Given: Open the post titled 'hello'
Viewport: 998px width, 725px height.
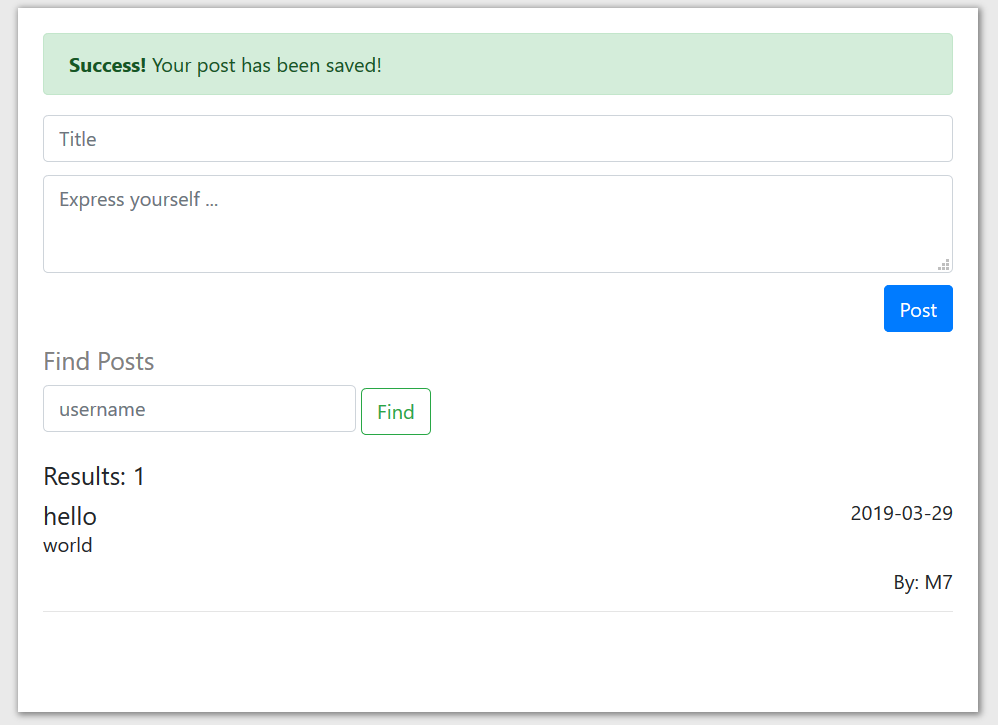Looking at the screenshot, I should tap(70, 517).
